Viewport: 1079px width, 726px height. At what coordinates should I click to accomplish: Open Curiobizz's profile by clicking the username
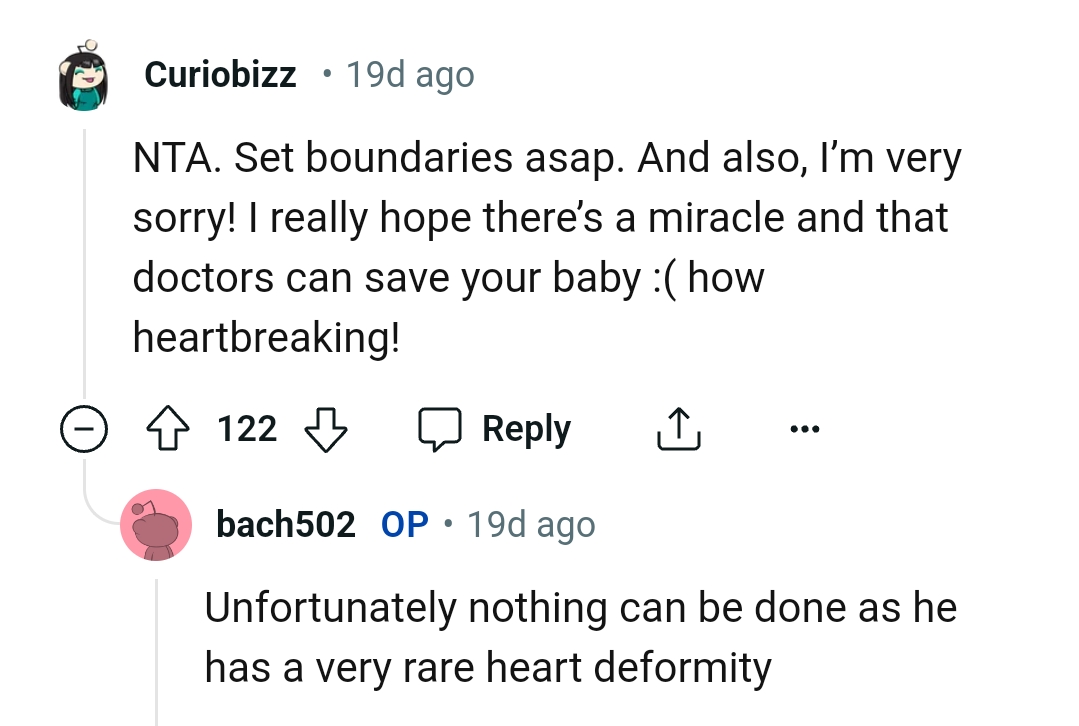click(219, 72)
